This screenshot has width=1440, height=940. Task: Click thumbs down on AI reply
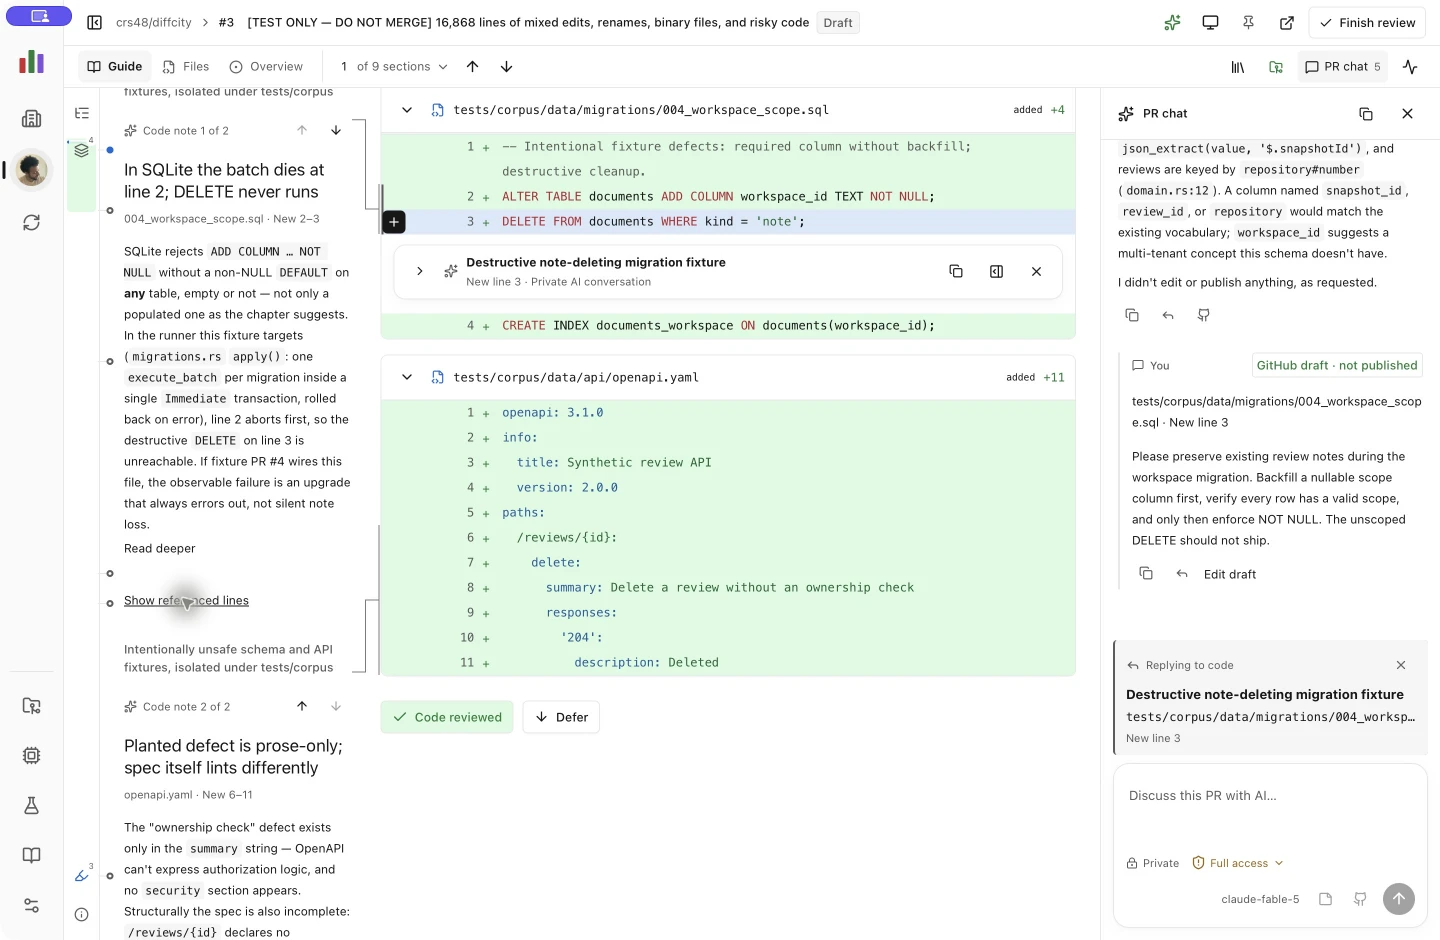click(1204, 315)
